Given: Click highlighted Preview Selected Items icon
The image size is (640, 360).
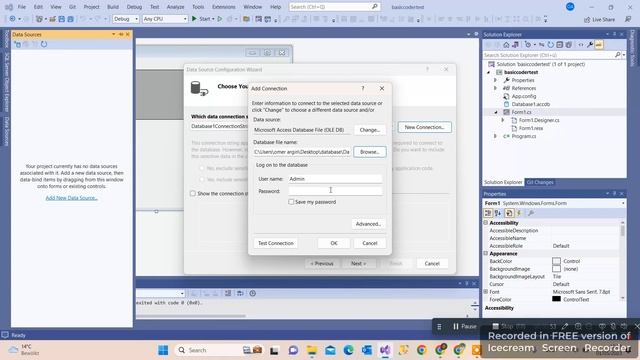Looking at the screenshot, I should click(599, 45).
